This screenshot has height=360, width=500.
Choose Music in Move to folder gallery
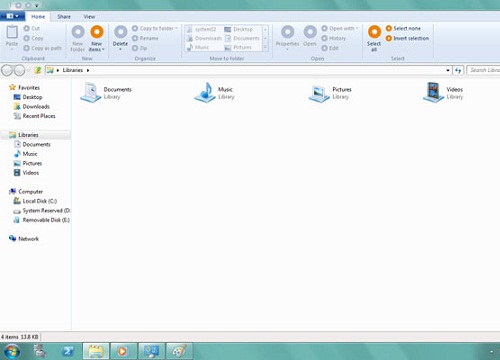tap(198, 47)
